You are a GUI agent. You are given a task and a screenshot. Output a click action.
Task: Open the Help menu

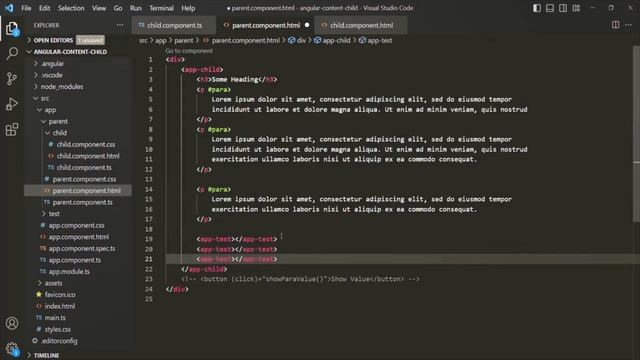[188, 8]
